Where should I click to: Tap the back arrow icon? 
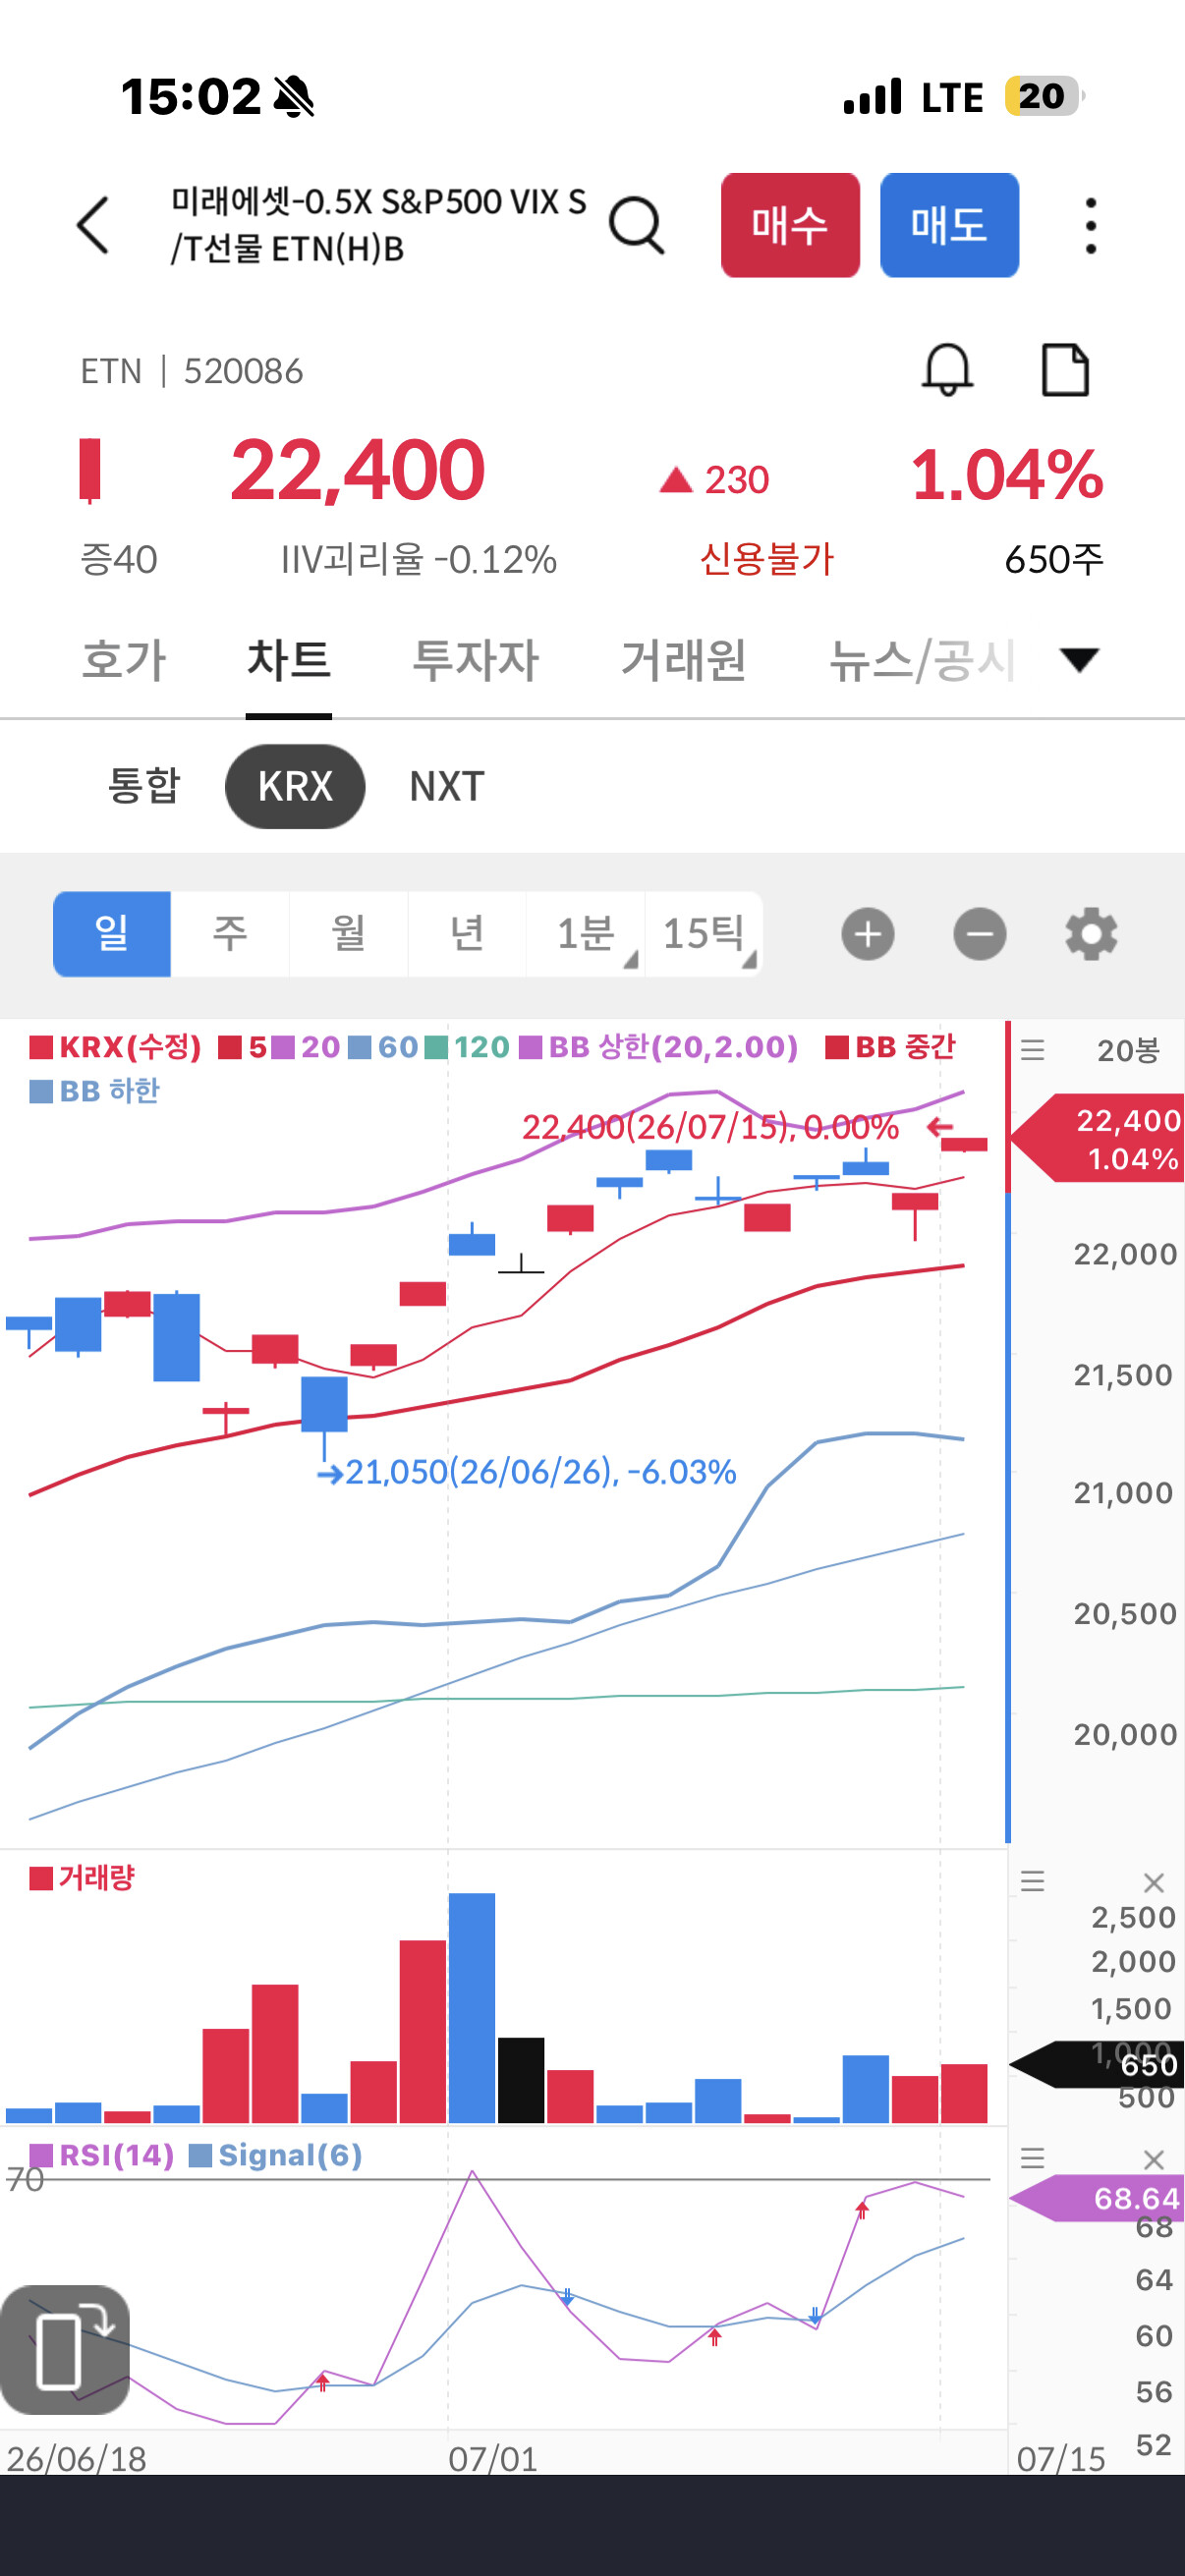click(93, 225)
